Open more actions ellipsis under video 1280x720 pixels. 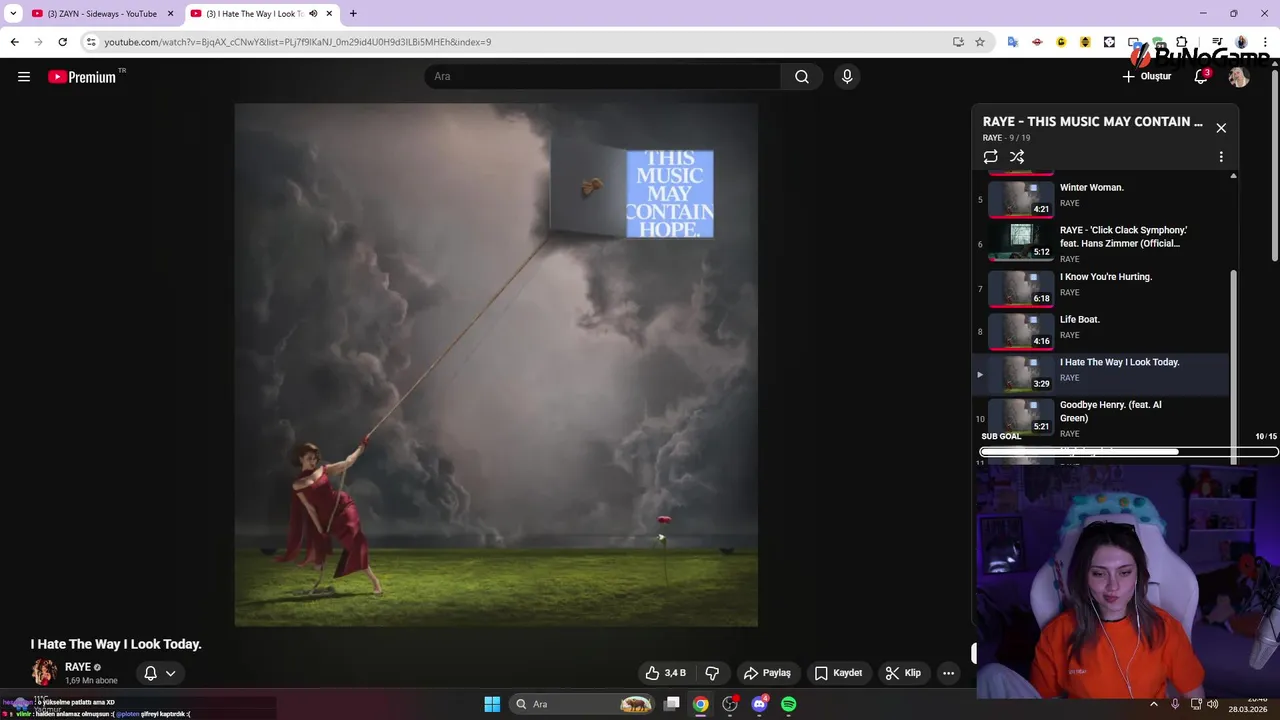coord(949,673)
